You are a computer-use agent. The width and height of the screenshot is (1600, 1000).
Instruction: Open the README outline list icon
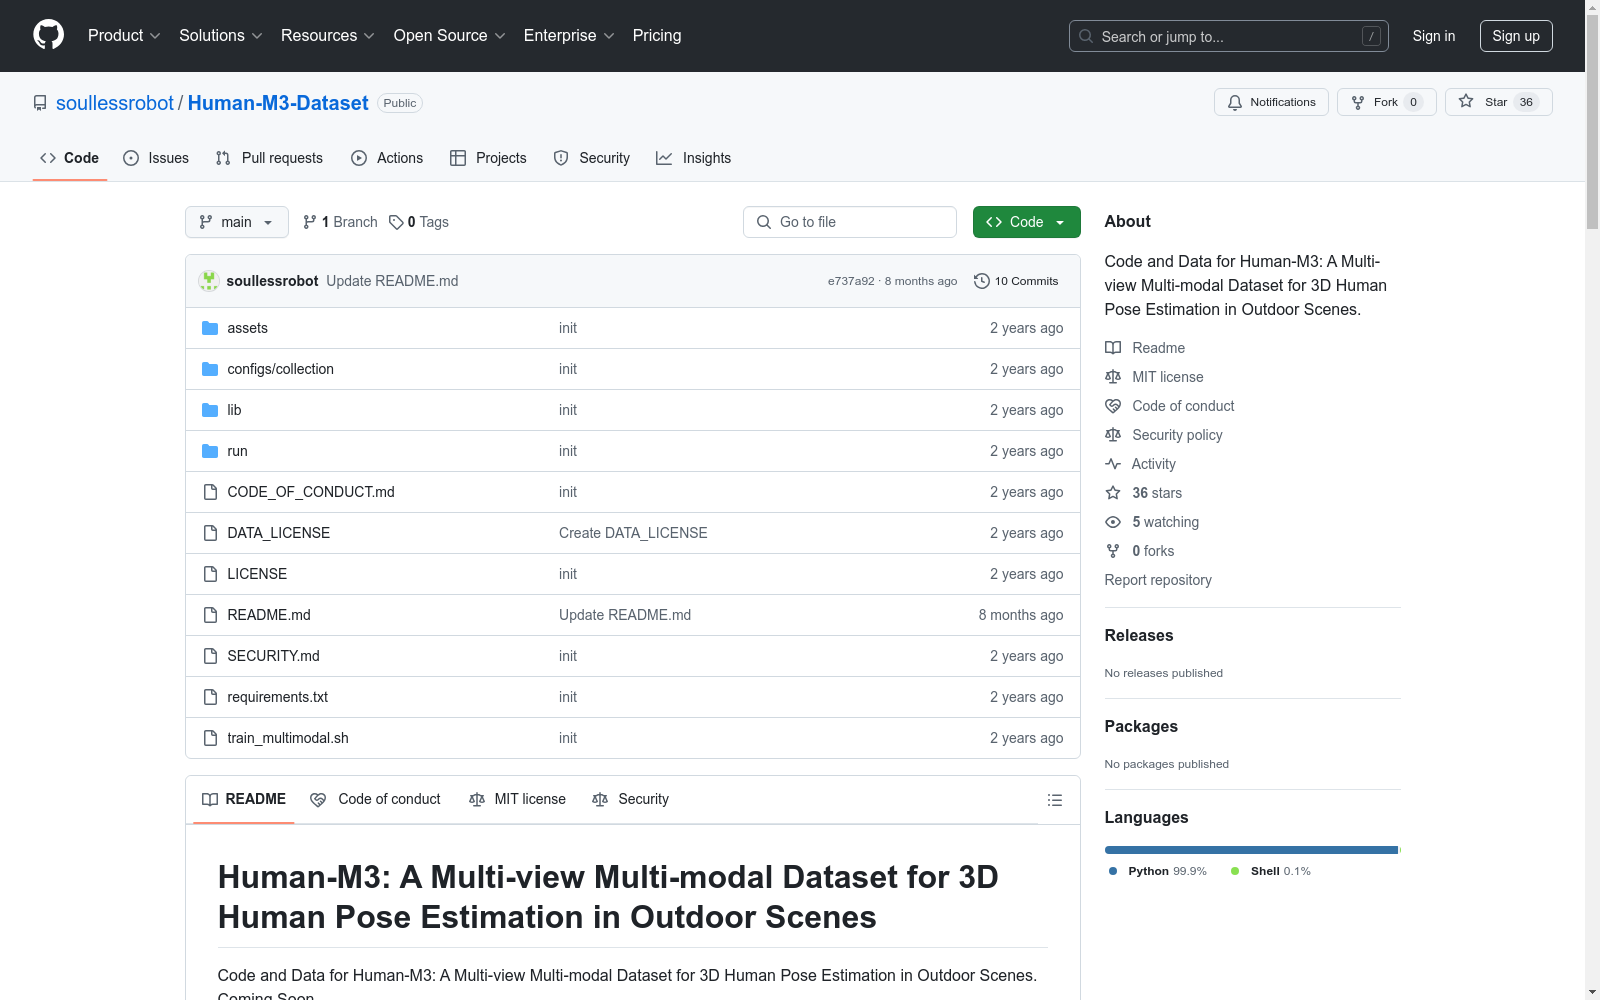[x=1054, y=800]
